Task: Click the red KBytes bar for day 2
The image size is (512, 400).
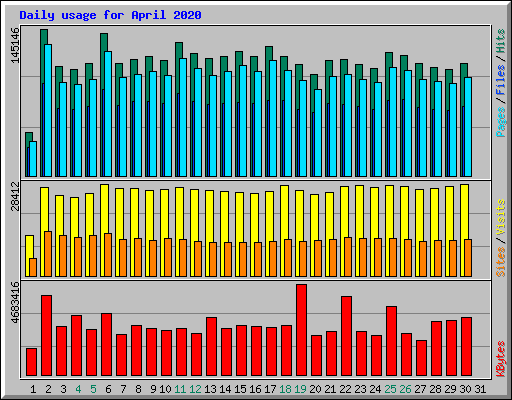Action: coord(46,335)
